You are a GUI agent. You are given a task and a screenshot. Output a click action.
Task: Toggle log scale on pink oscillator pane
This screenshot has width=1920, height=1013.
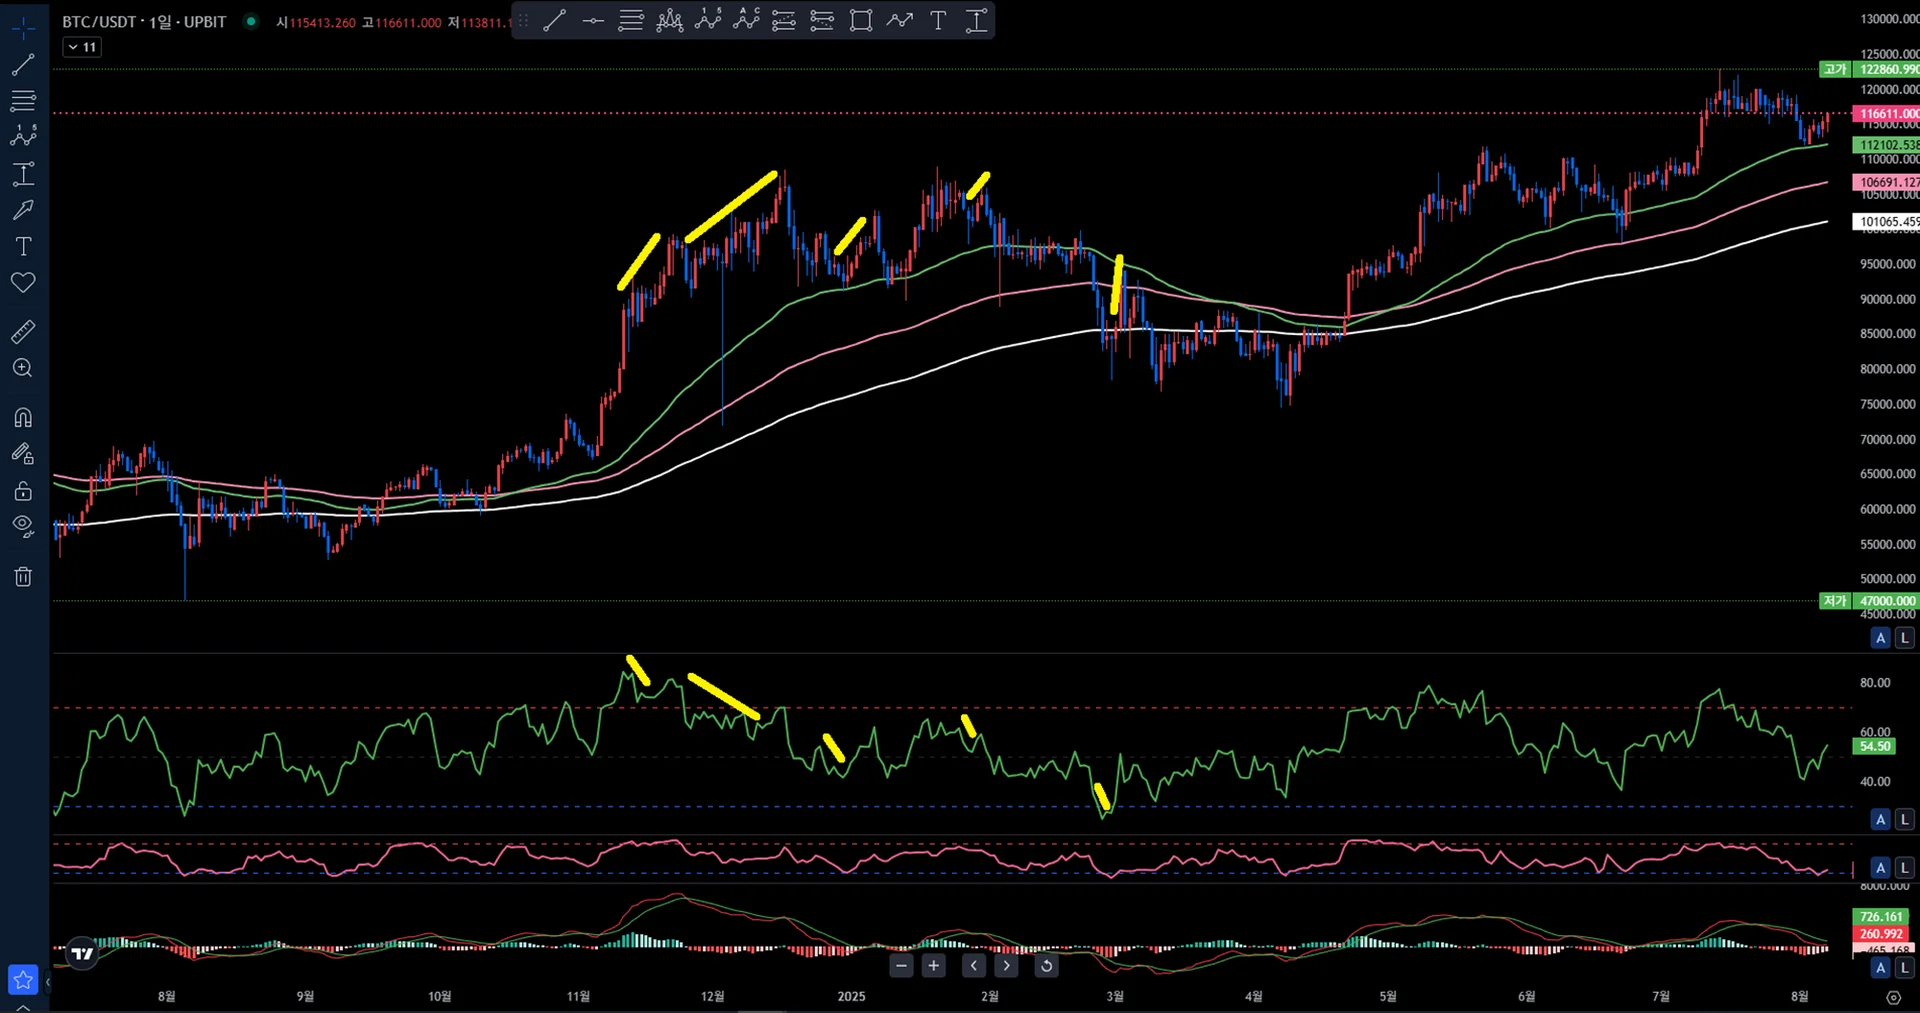click(1905, 868)
